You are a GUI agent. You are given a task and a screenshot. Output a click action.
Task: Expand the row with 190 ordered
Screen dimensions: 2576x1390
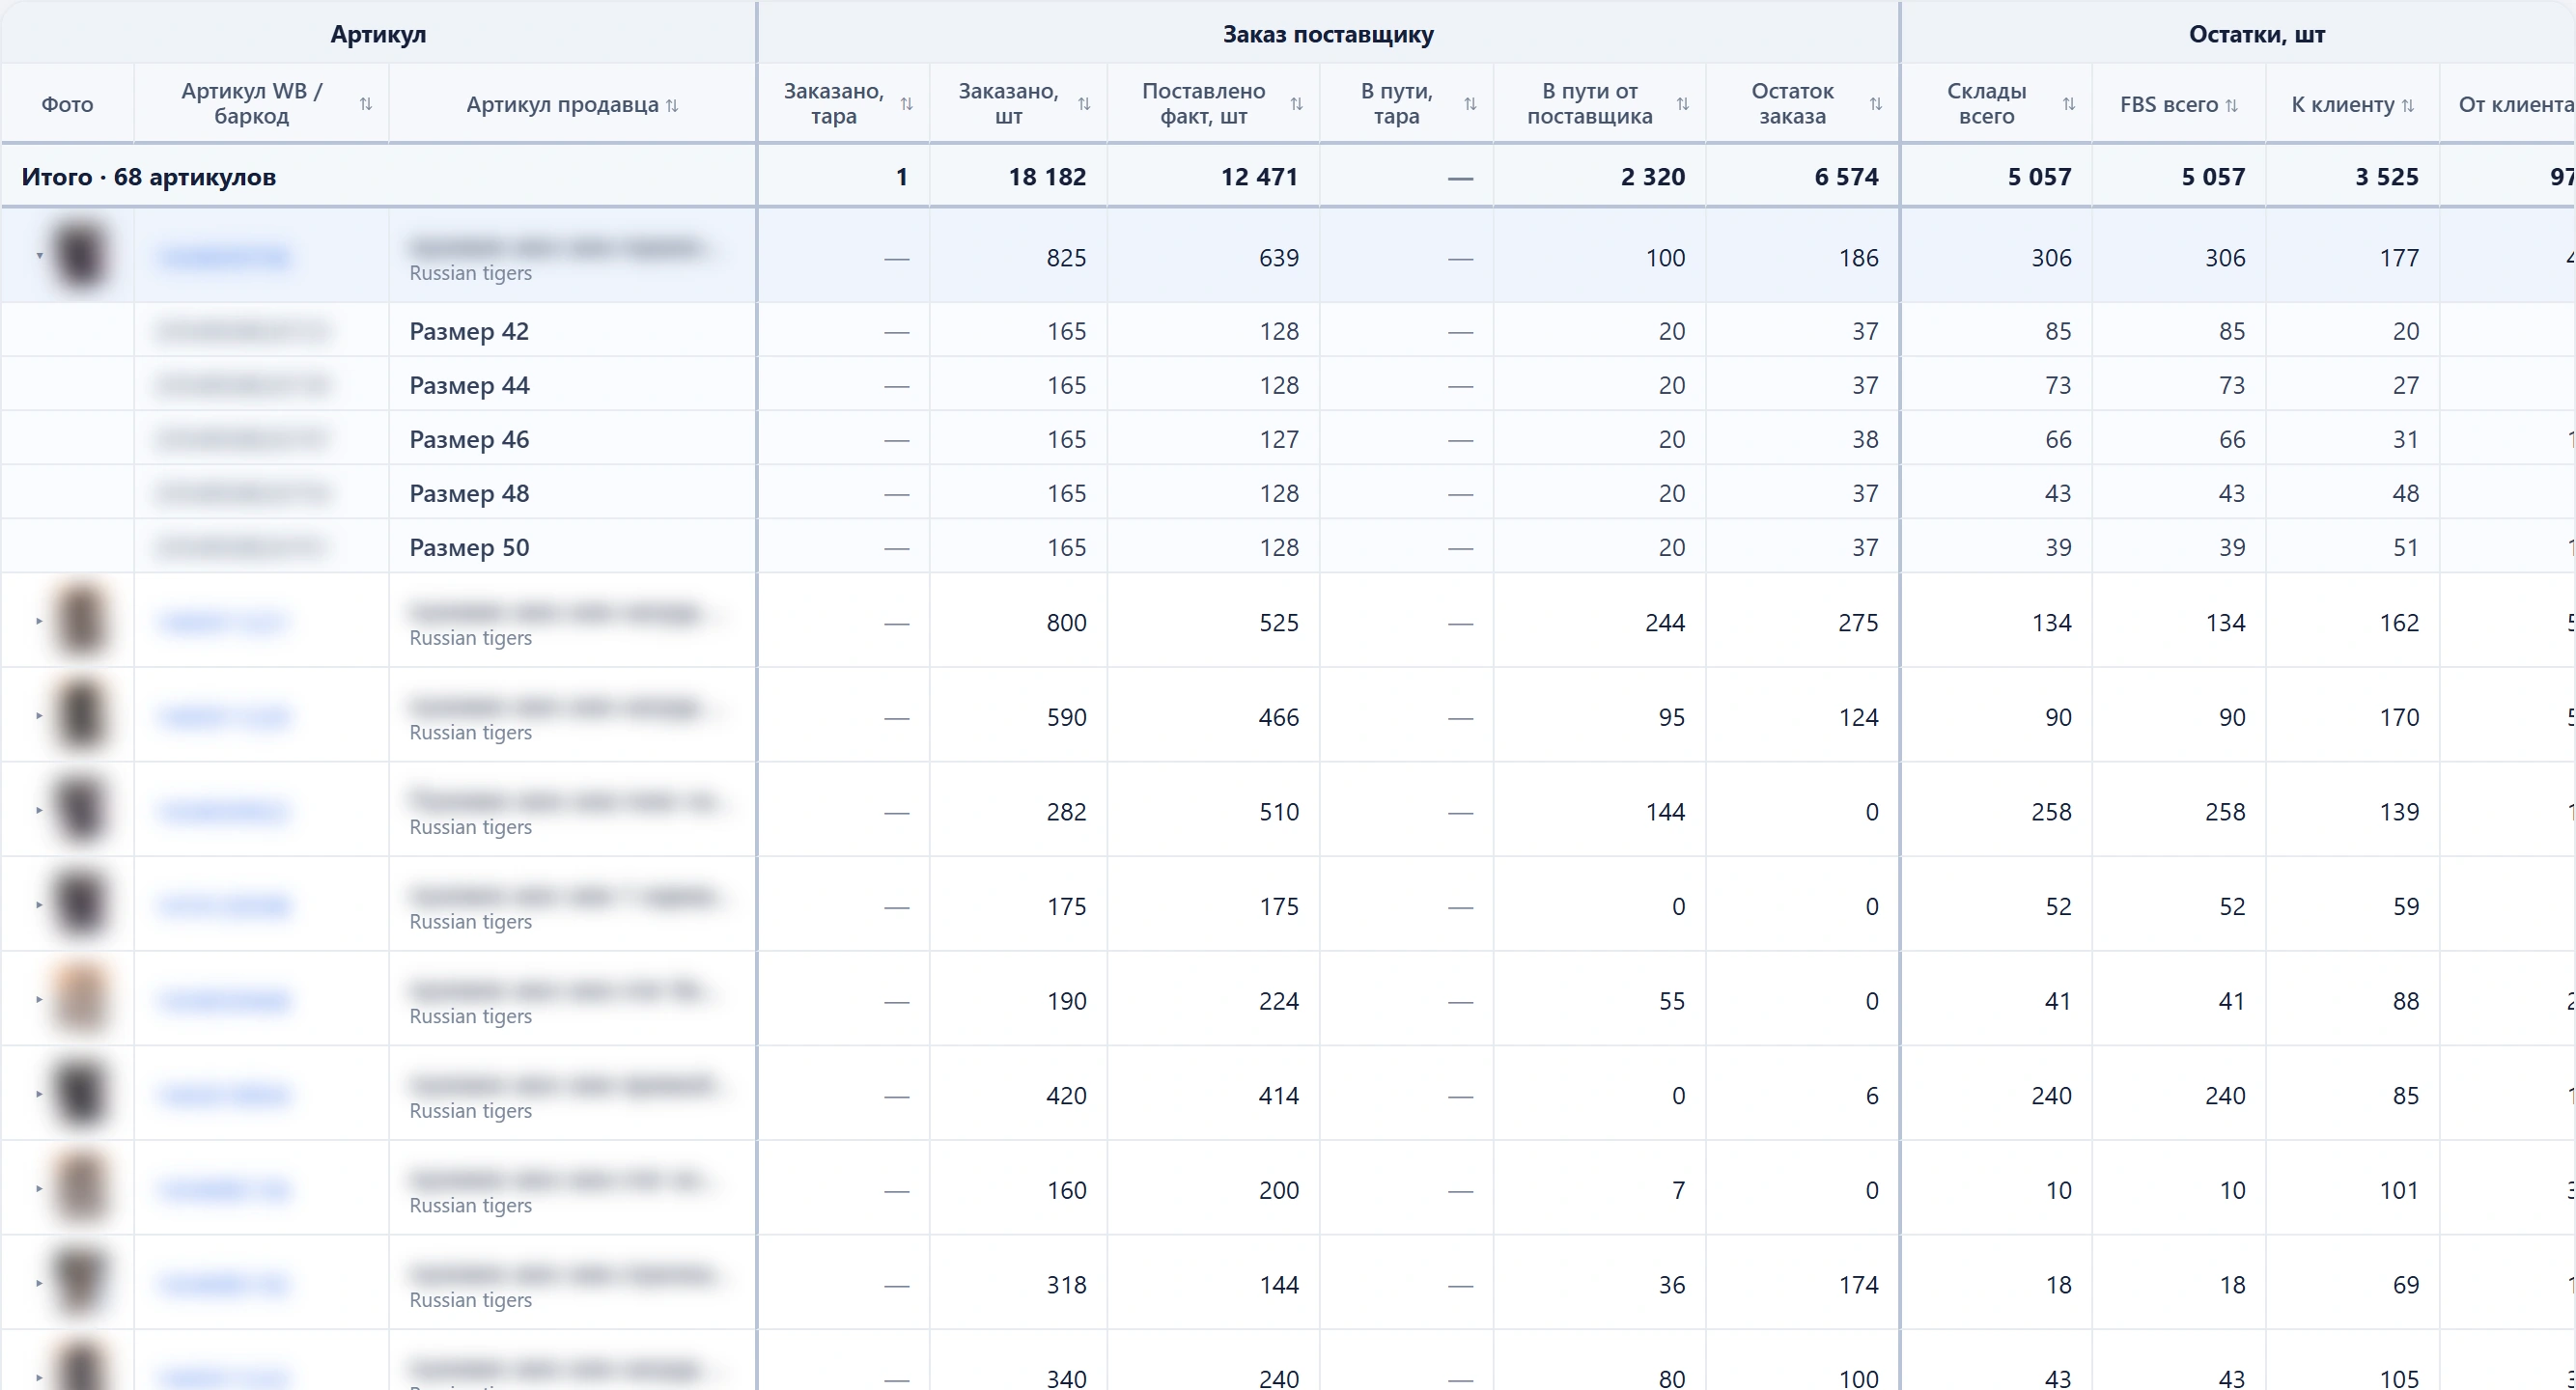[39, 999]
